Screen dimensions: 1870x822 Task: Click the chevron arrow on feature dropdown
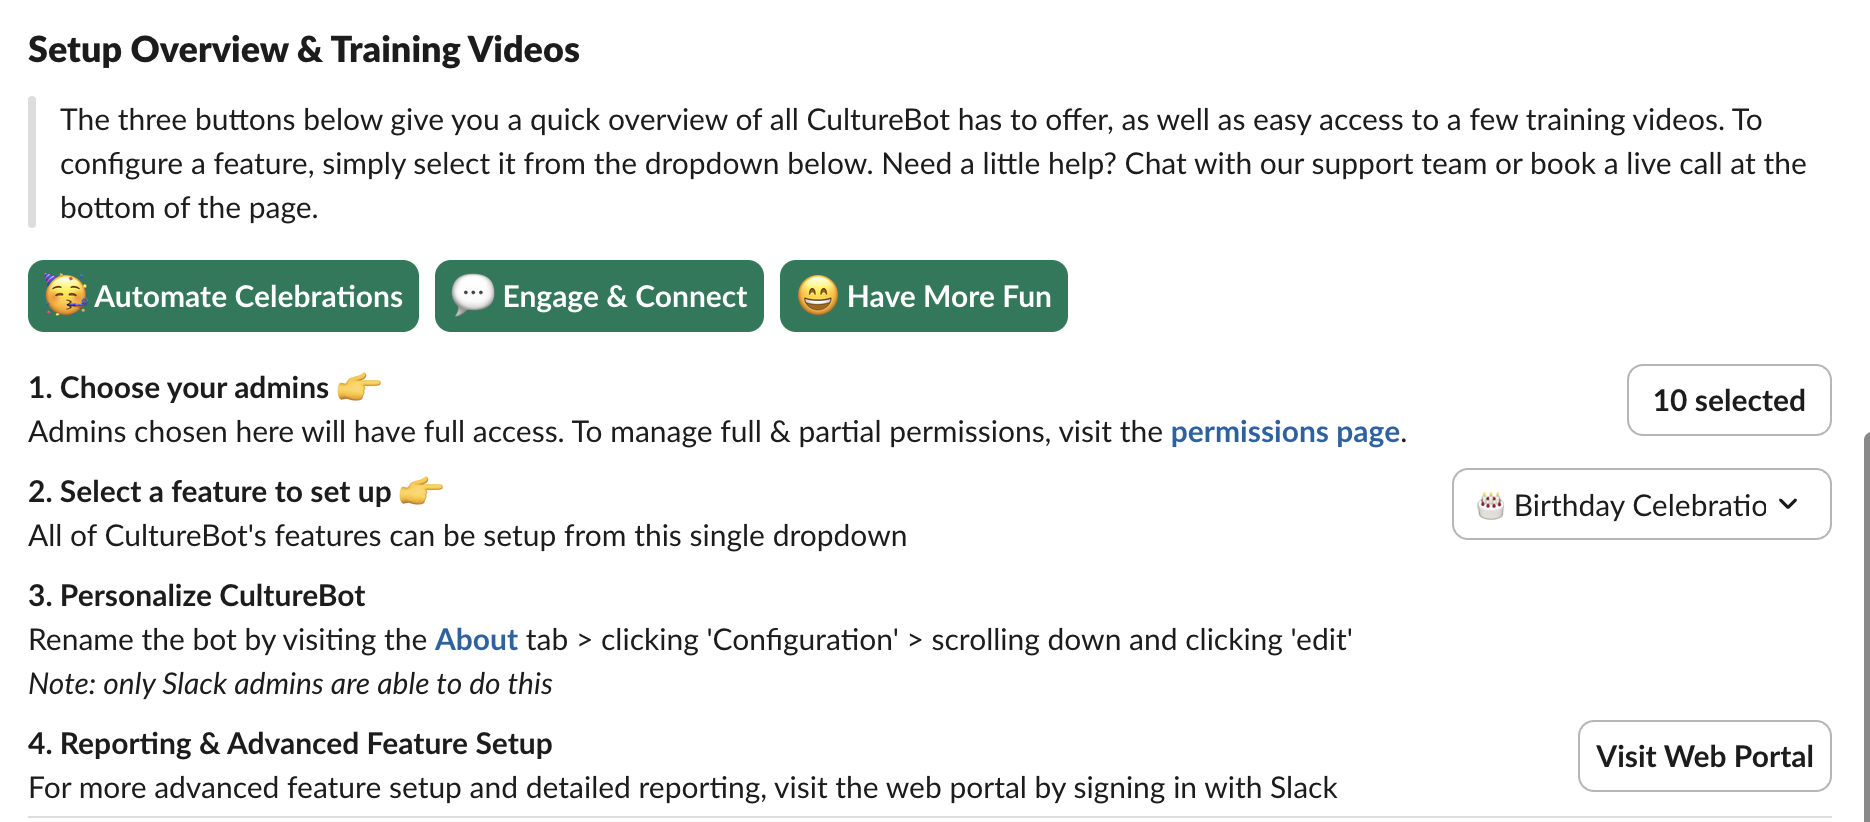coord(1789,504)
